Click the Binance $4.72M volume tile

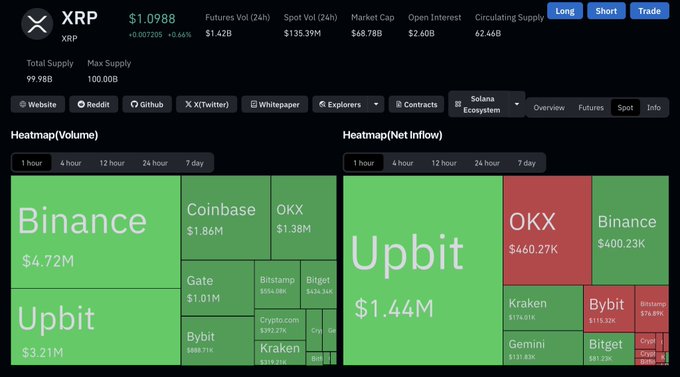(x=95, y=232)
